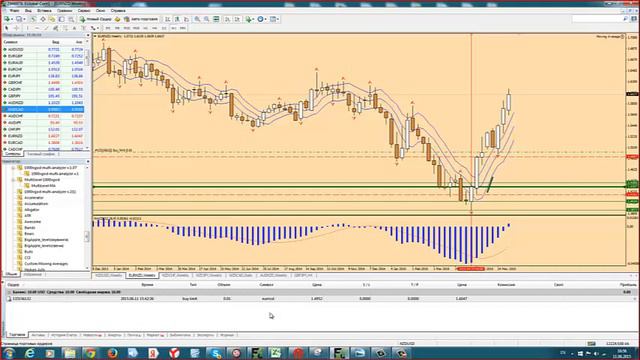The image size is (640, 360).
Task: Select the crosshair tool
Action: [16, 28]
